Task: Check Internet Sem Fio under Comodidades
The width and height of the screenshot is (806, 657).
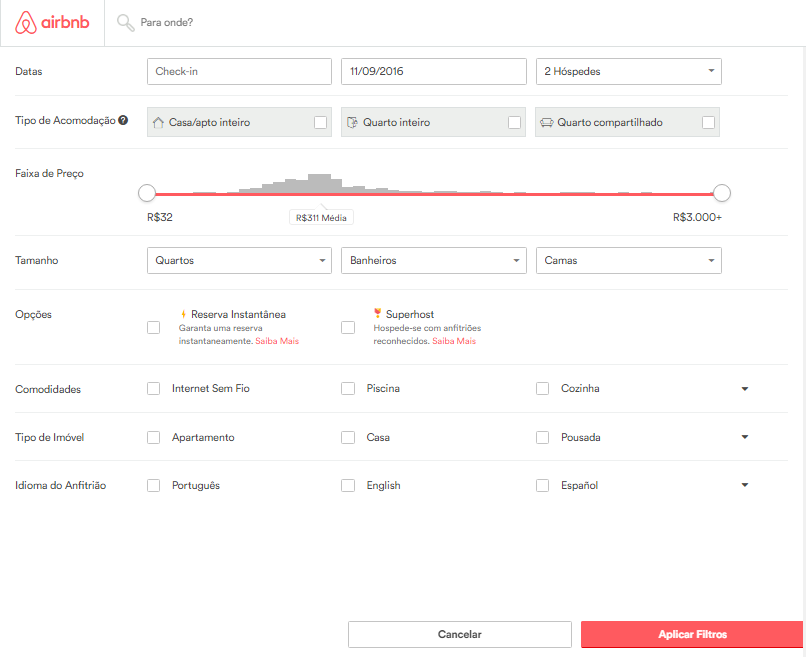Action: (153, 388)
